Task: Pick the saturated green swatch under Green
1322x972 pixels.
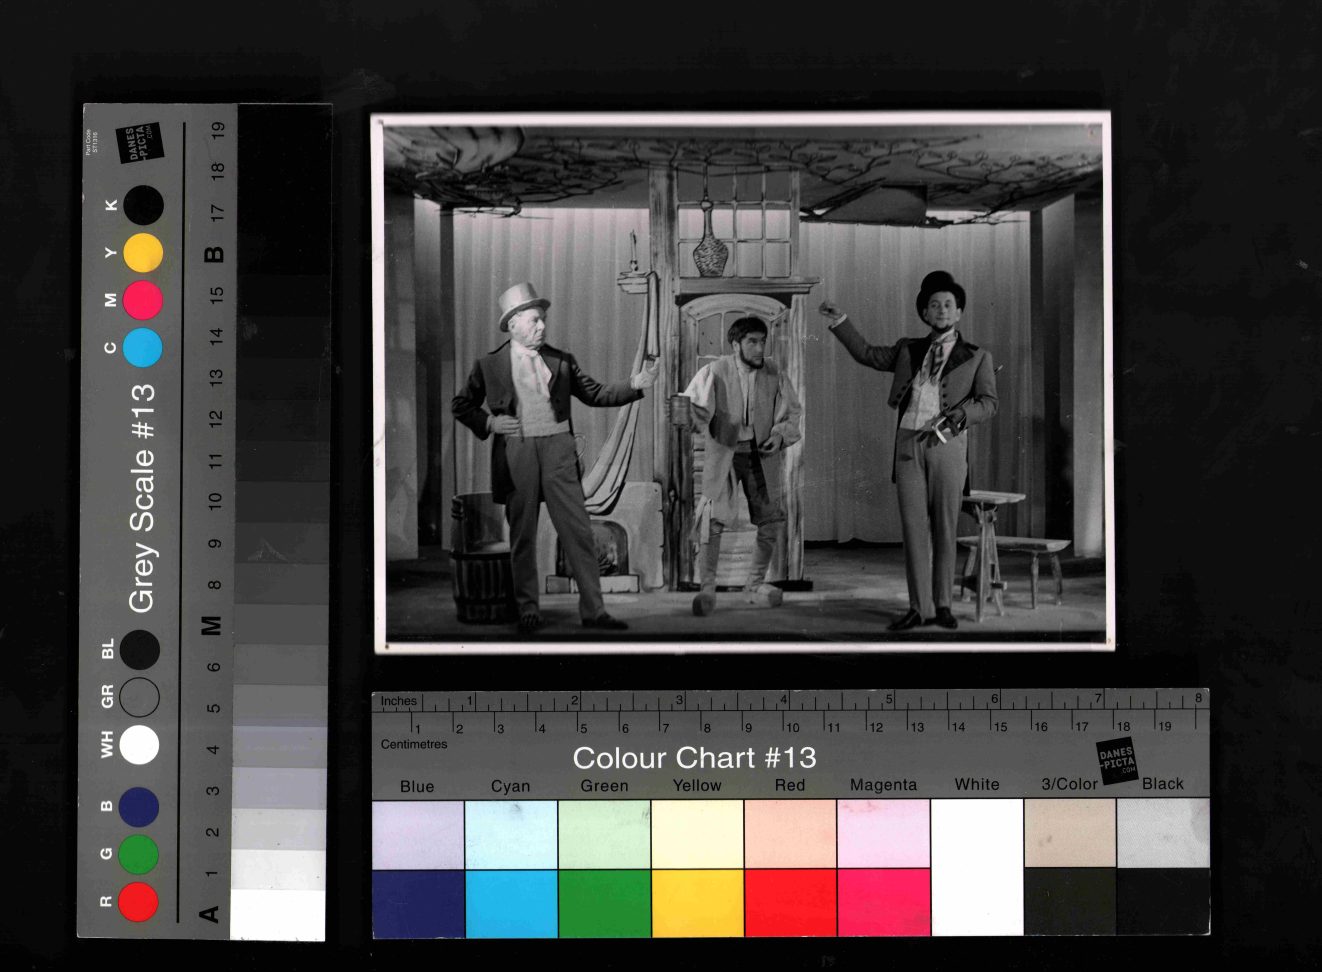Action: 604,903
